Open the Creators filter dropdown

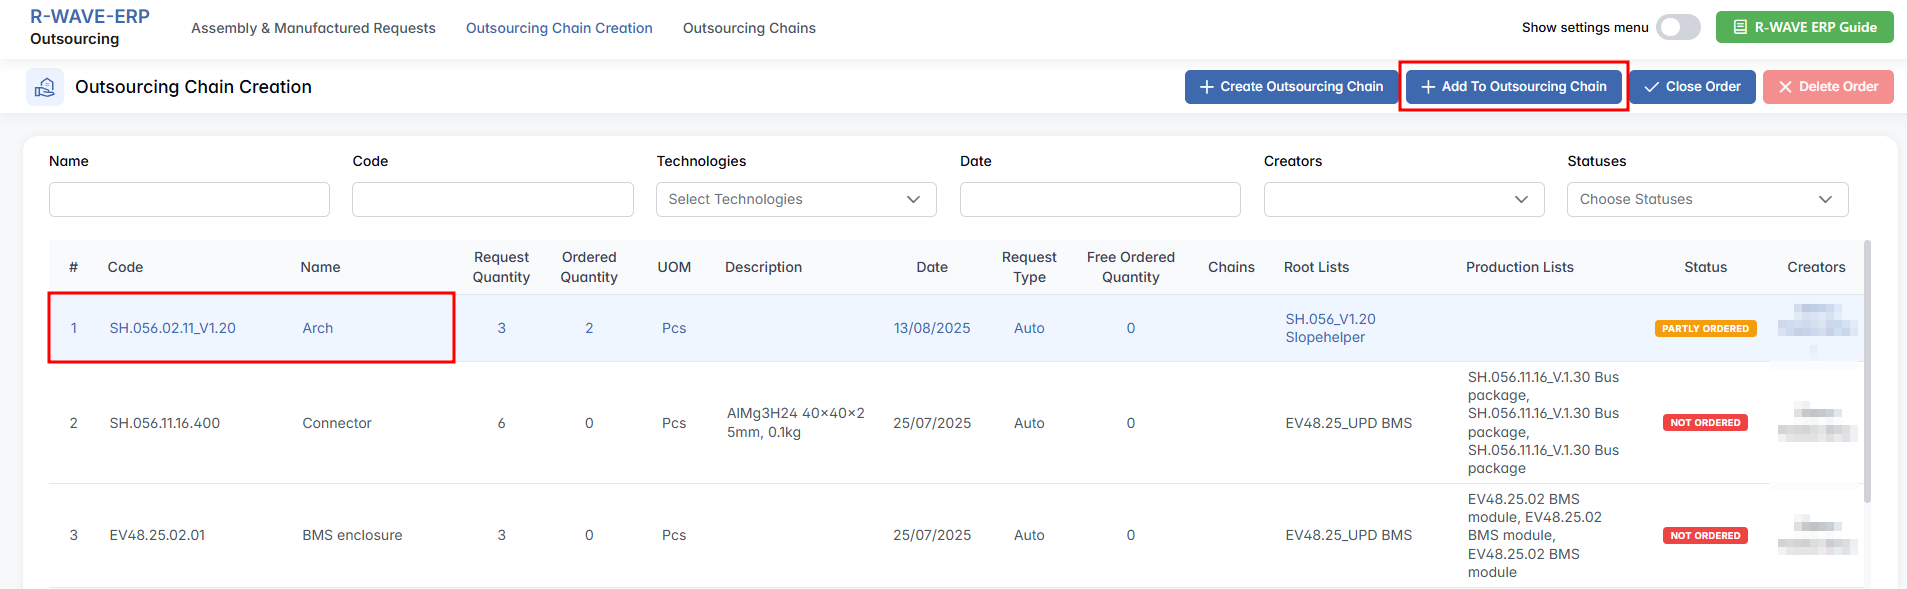(x=1403, y=200)
